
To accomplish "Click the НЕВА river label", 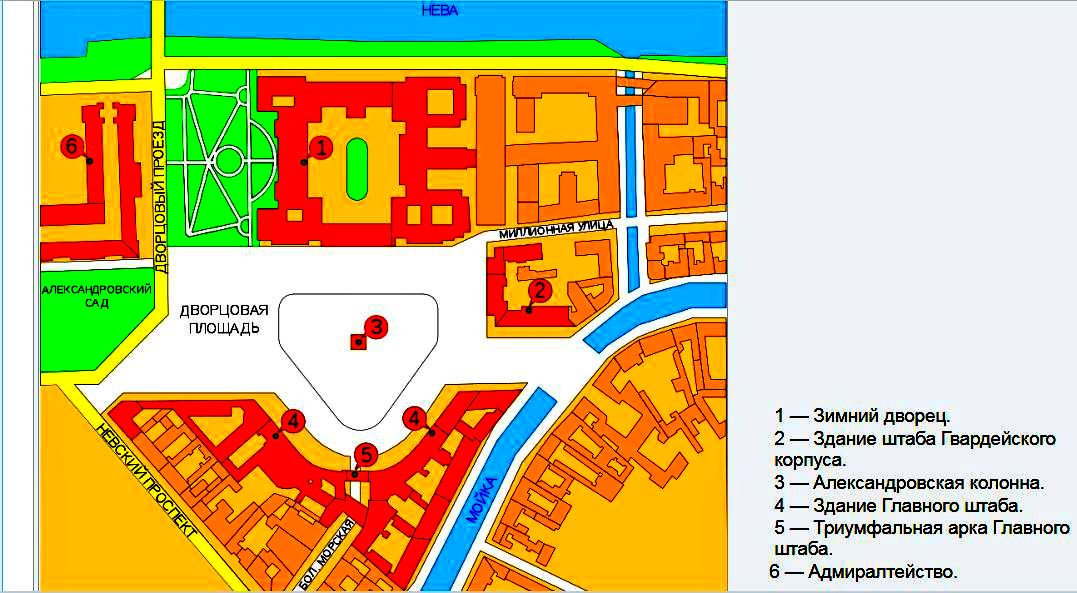I will (440, 10).
